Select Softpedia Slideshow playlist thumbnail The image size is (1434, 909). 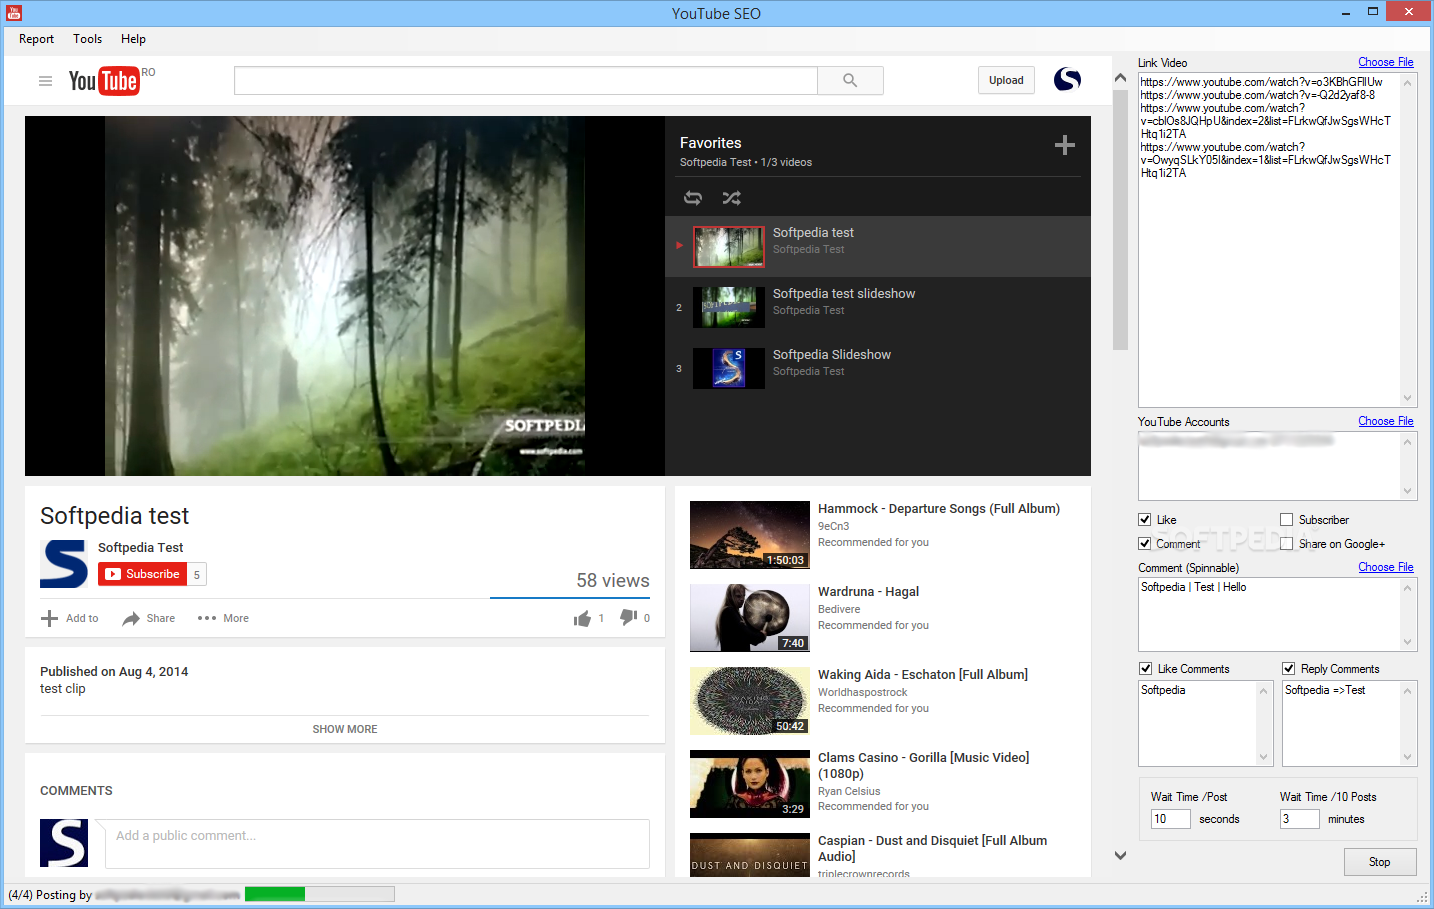(x=729, y=368)
